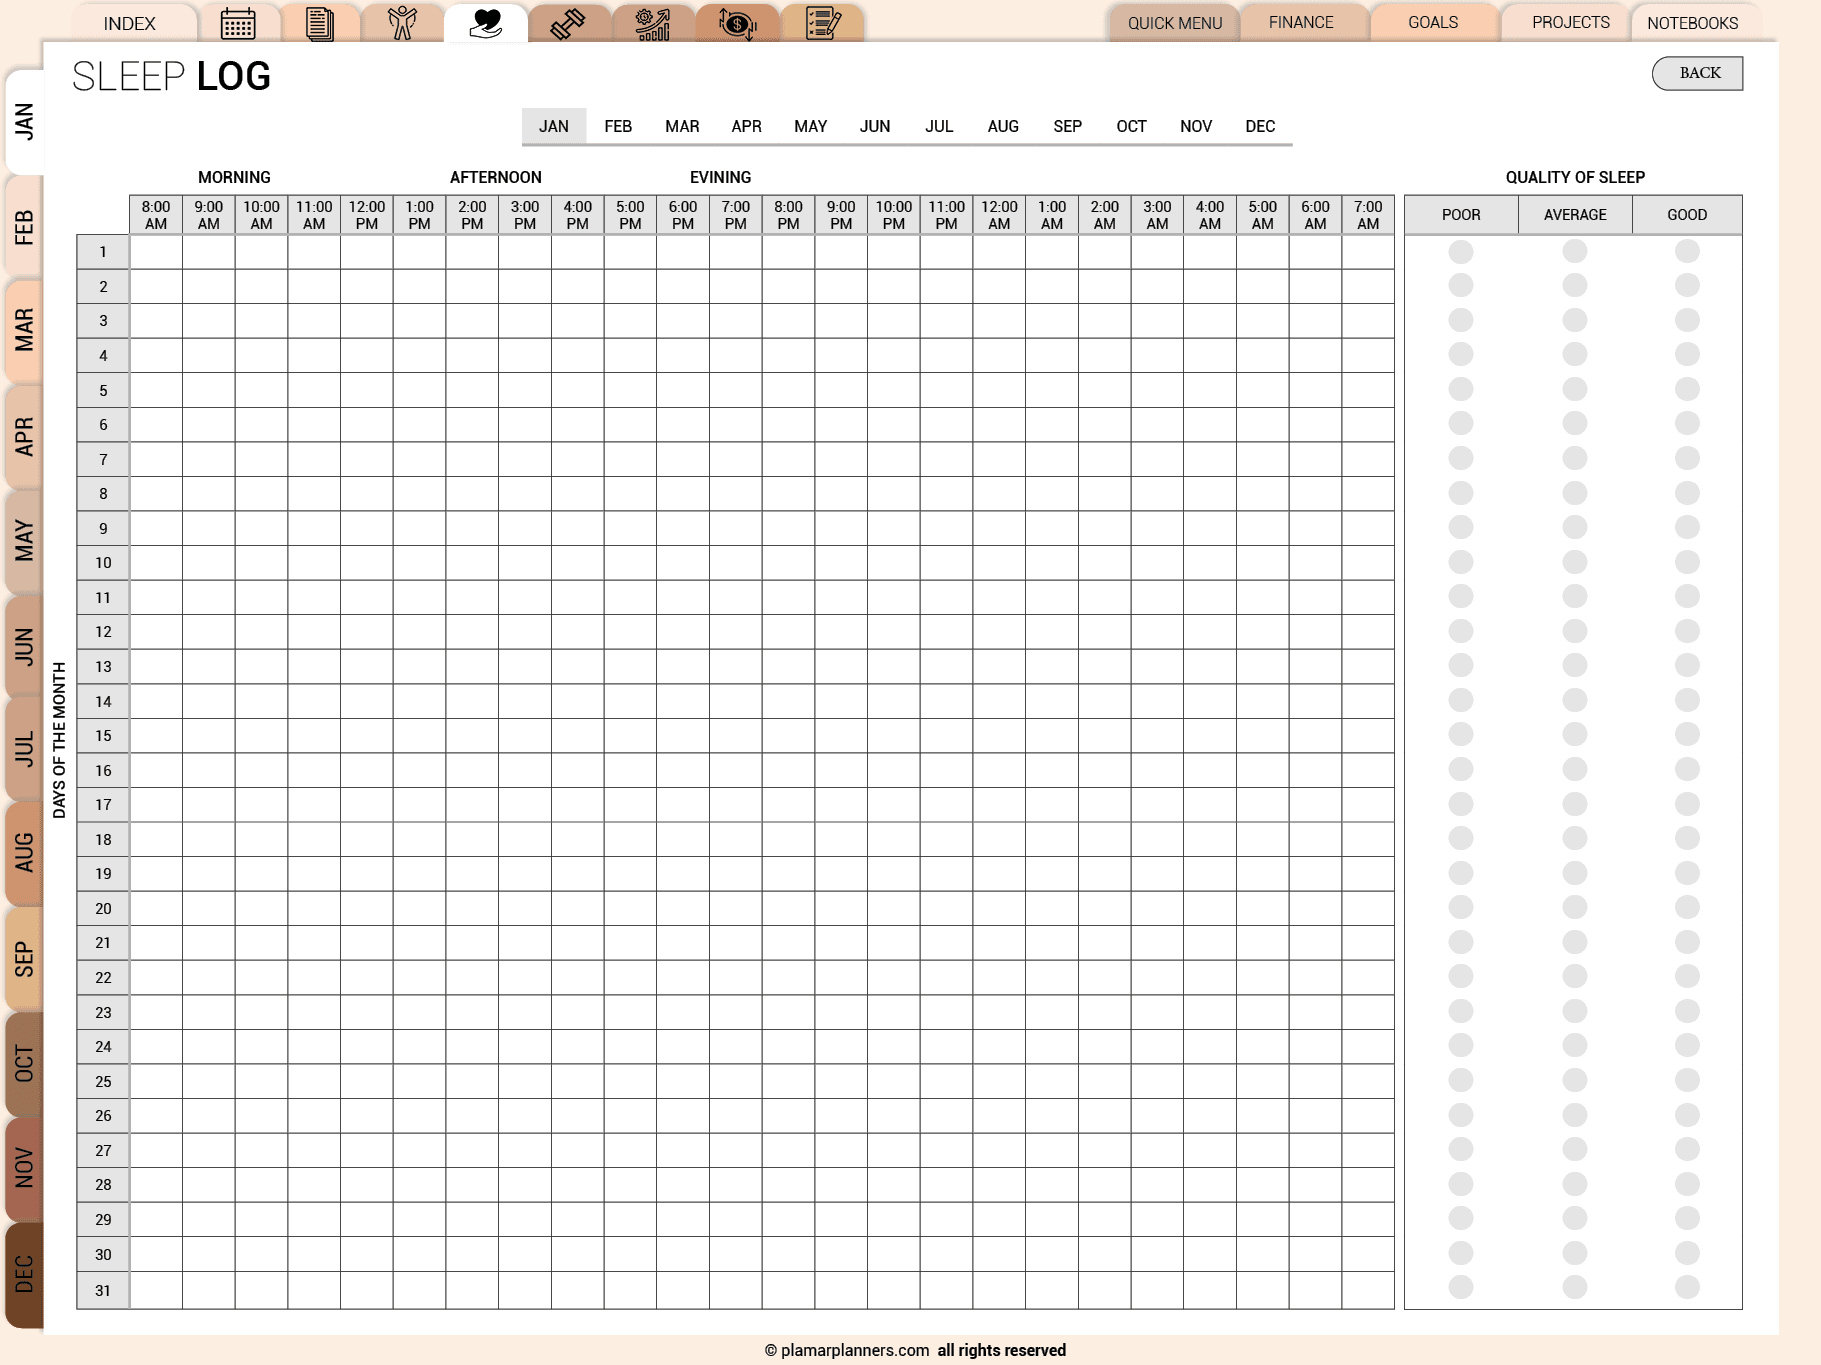Click the 12:00 AM column header
1821x1365 pixels.
tap(999, 215)
